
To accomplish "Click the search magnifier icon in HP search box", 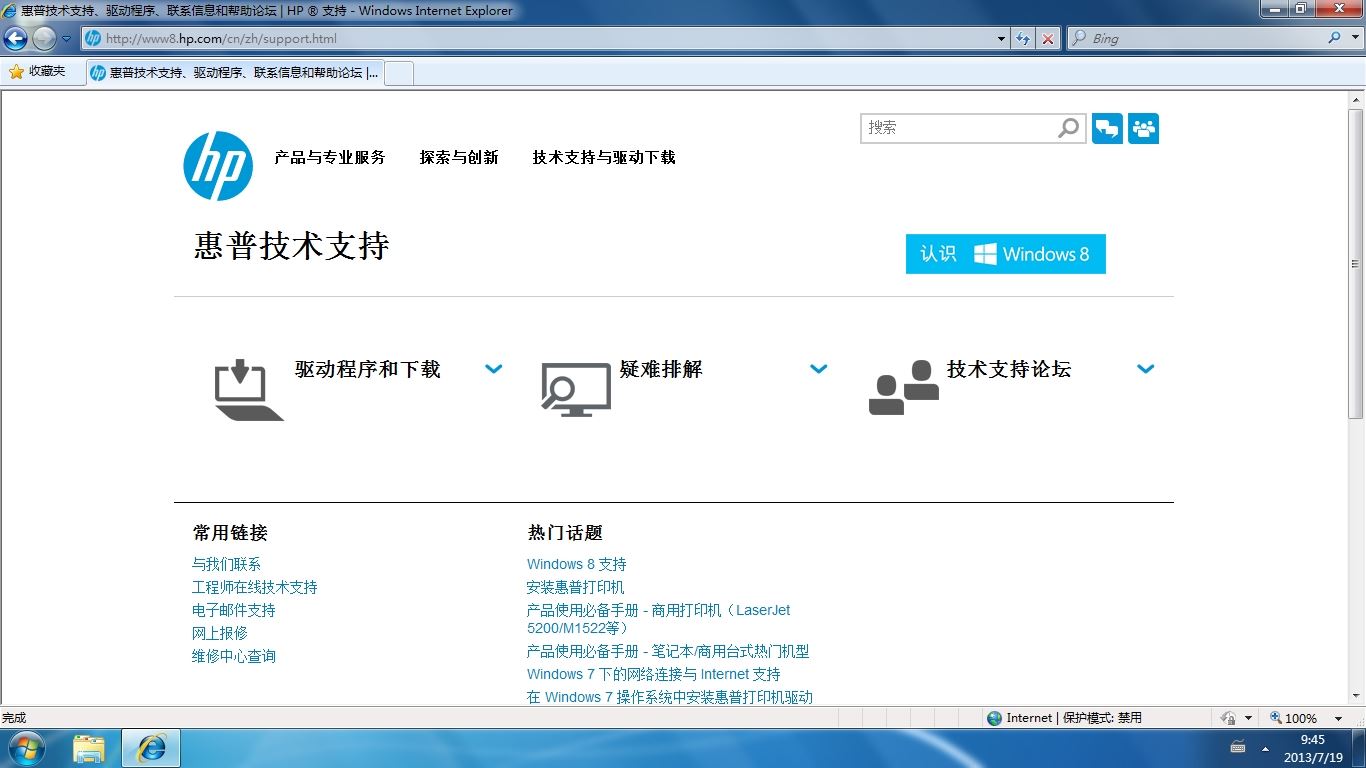I will [1069, 128].
